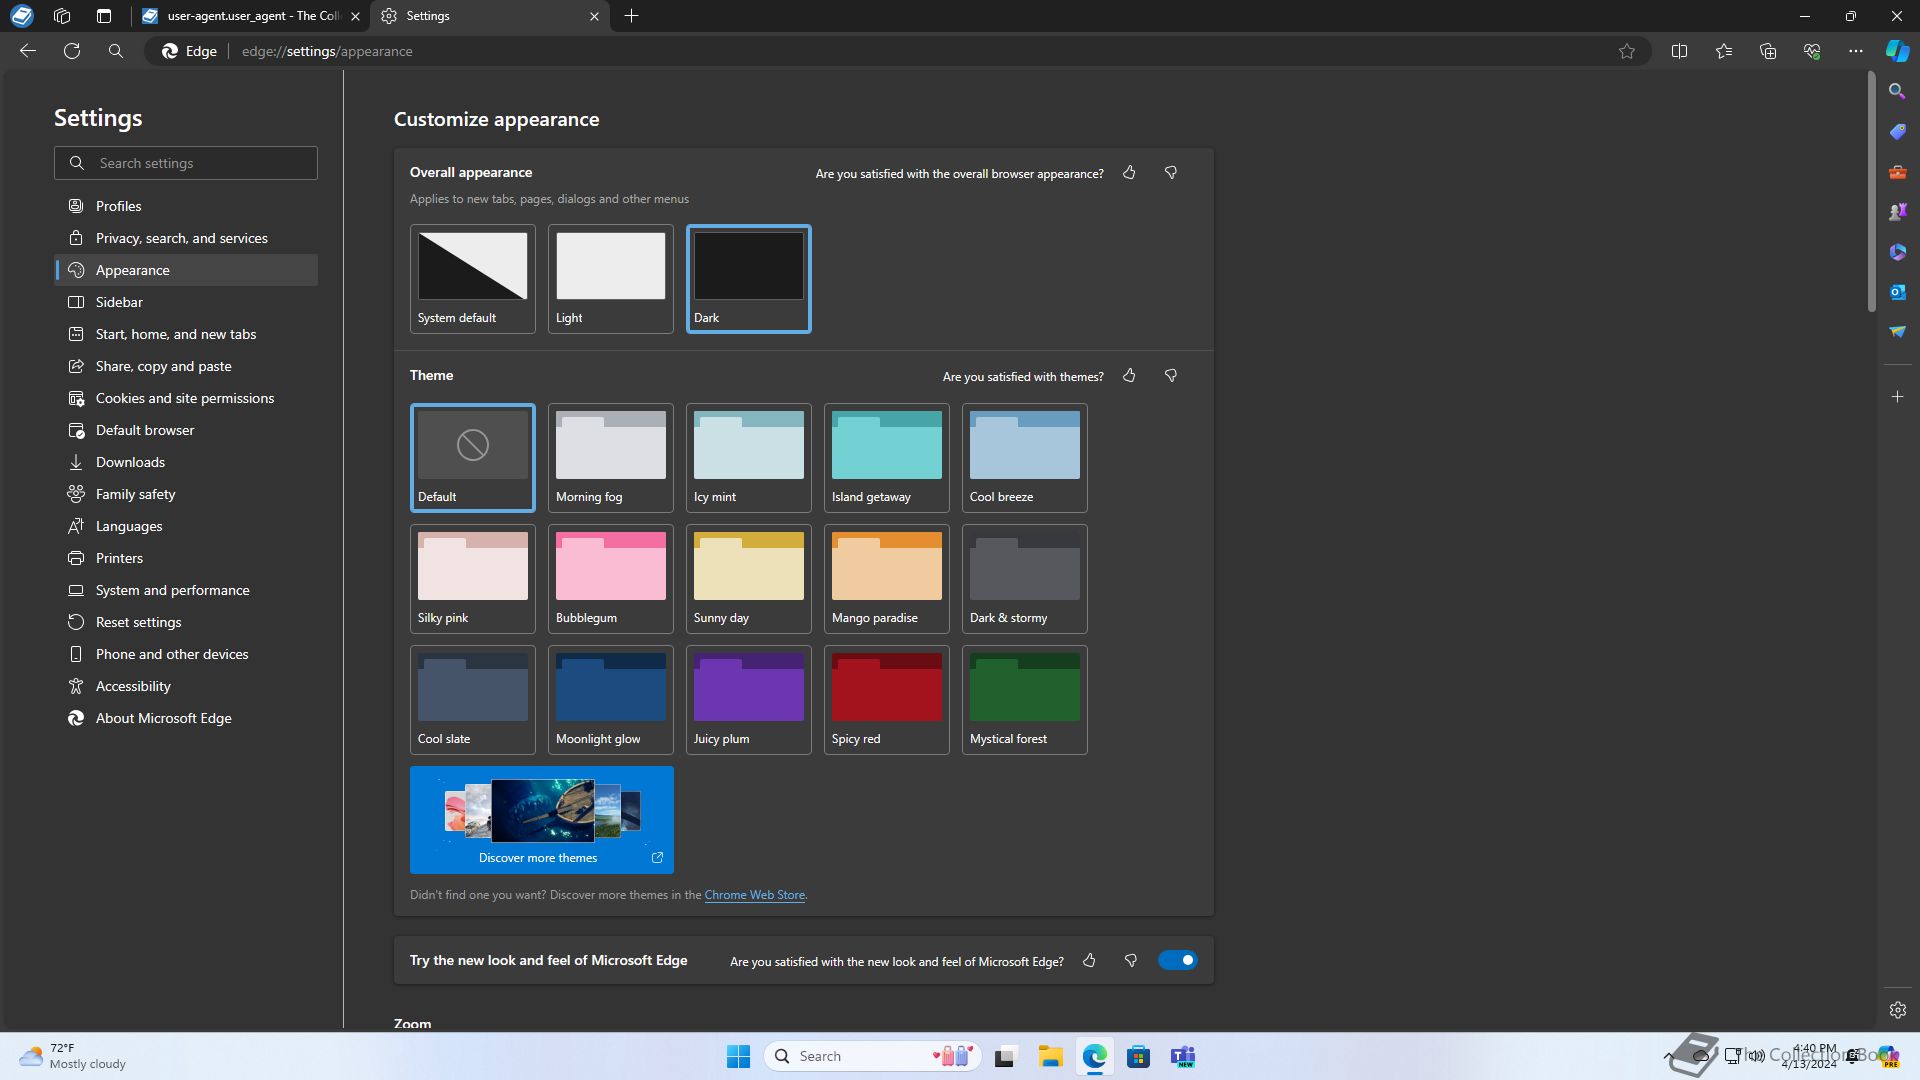Viewport: 1920px width, 1080px height.
Task: Open Privacy, search, and services section
Action: (x=186, y=238)
